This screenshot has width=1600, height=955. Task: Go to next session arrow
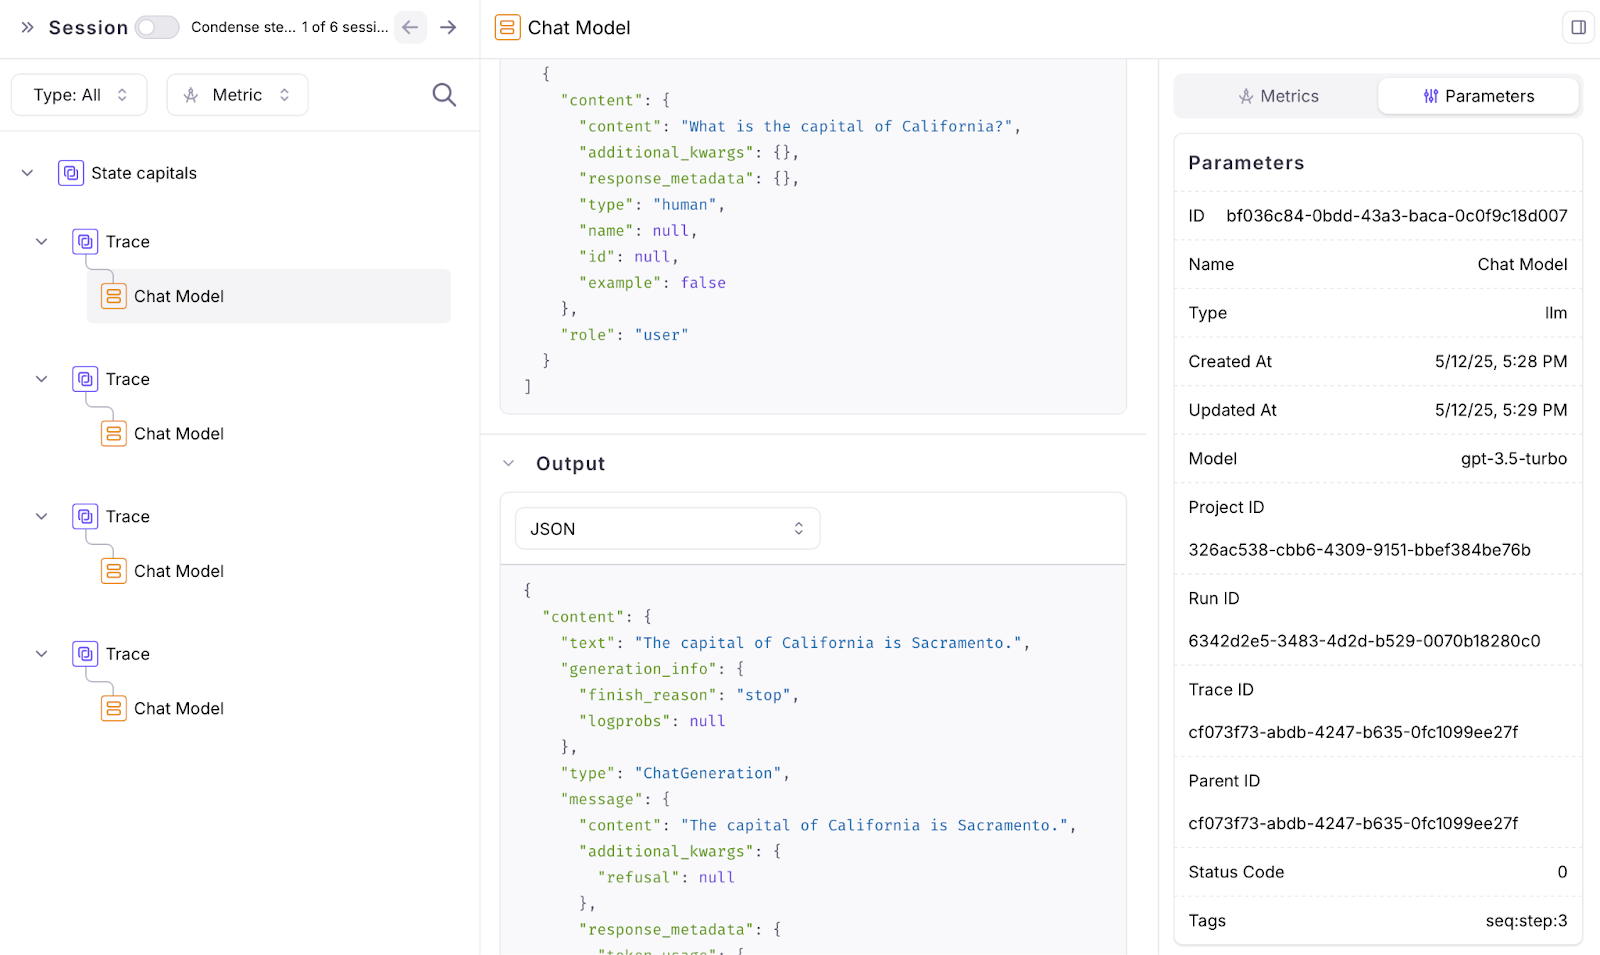click(448, 27)
